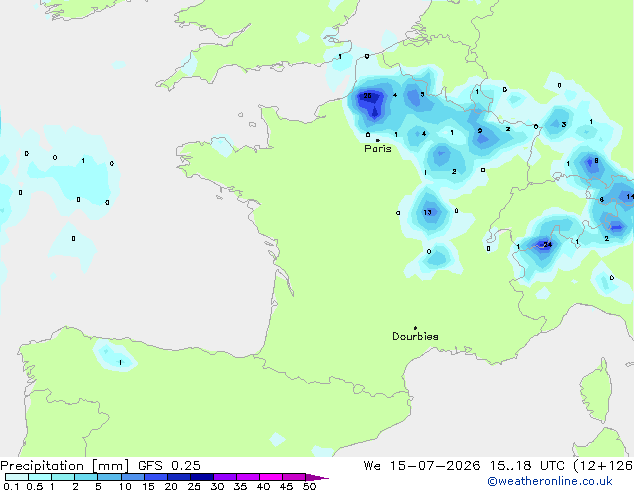Click the 26 mm value north of Paris
This screenshot has height=490, width=634.
(x=368, y=96)
